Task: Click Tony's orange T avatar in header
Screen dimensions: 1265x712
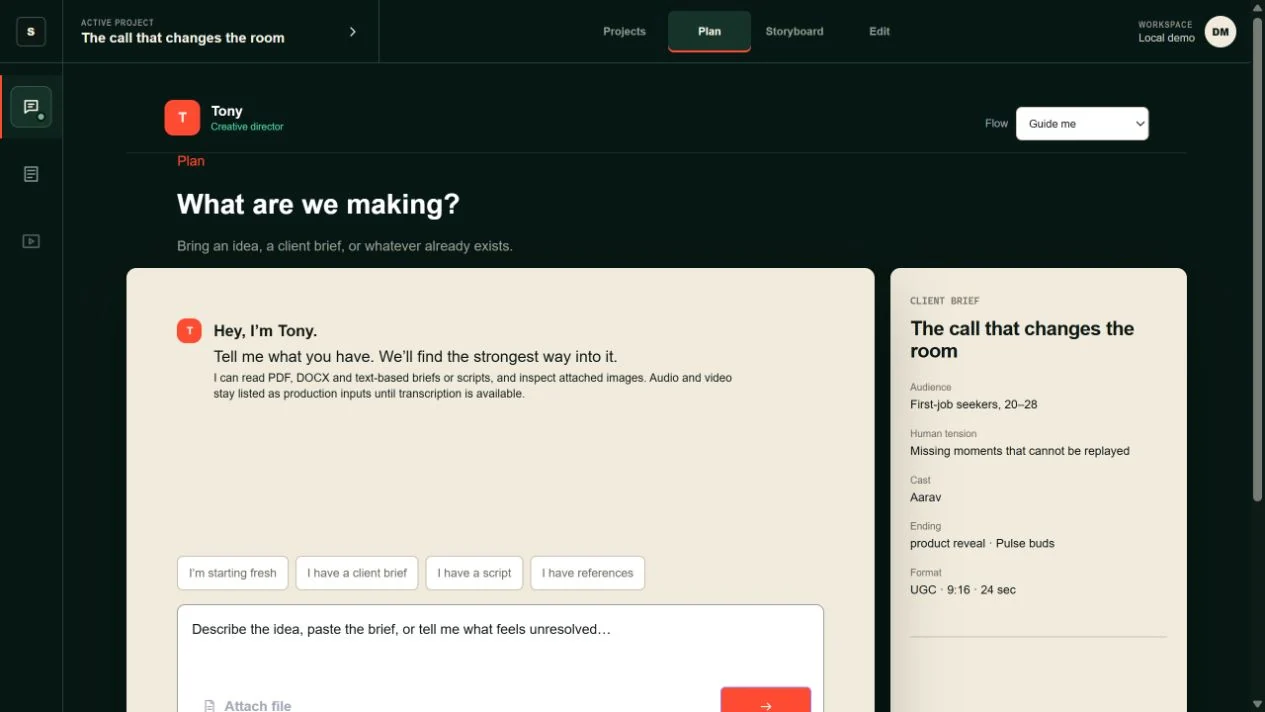Action: [x=182, y=118]
